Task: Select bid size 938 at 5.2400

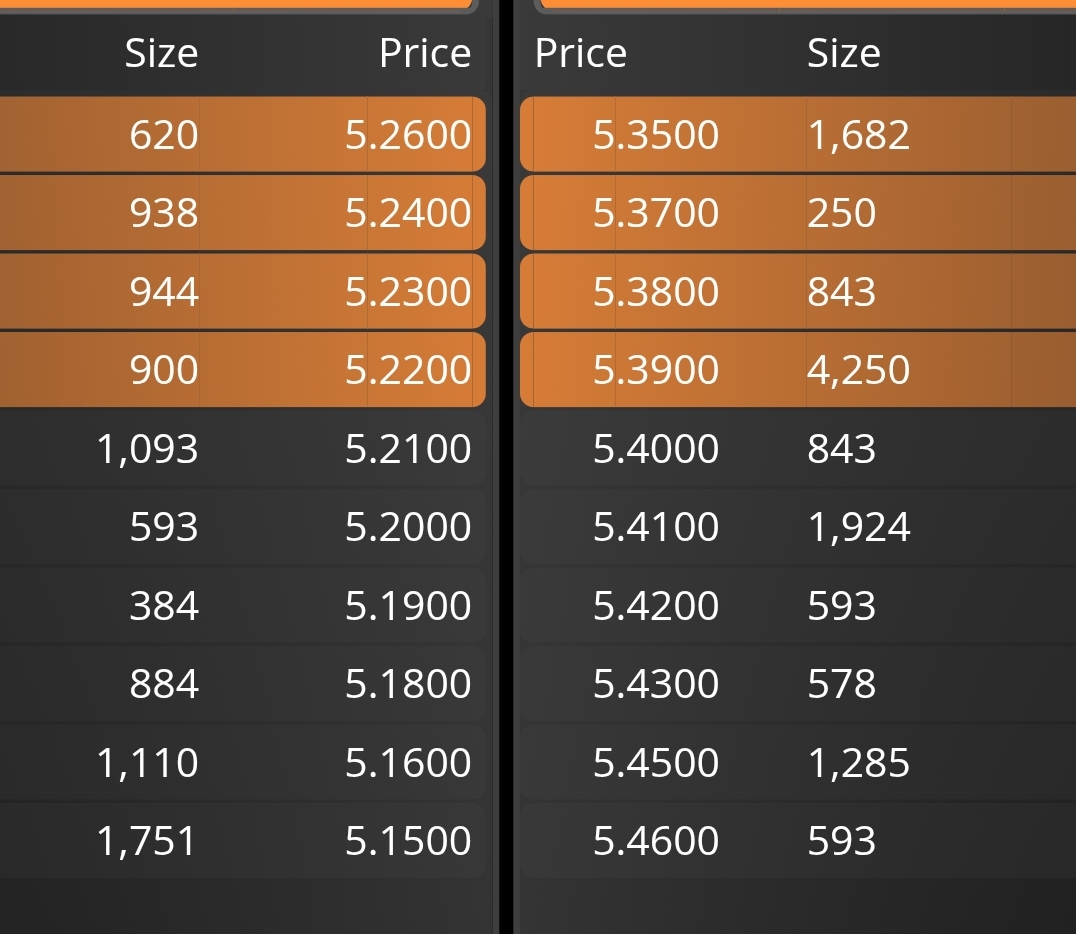Action: 164,213
